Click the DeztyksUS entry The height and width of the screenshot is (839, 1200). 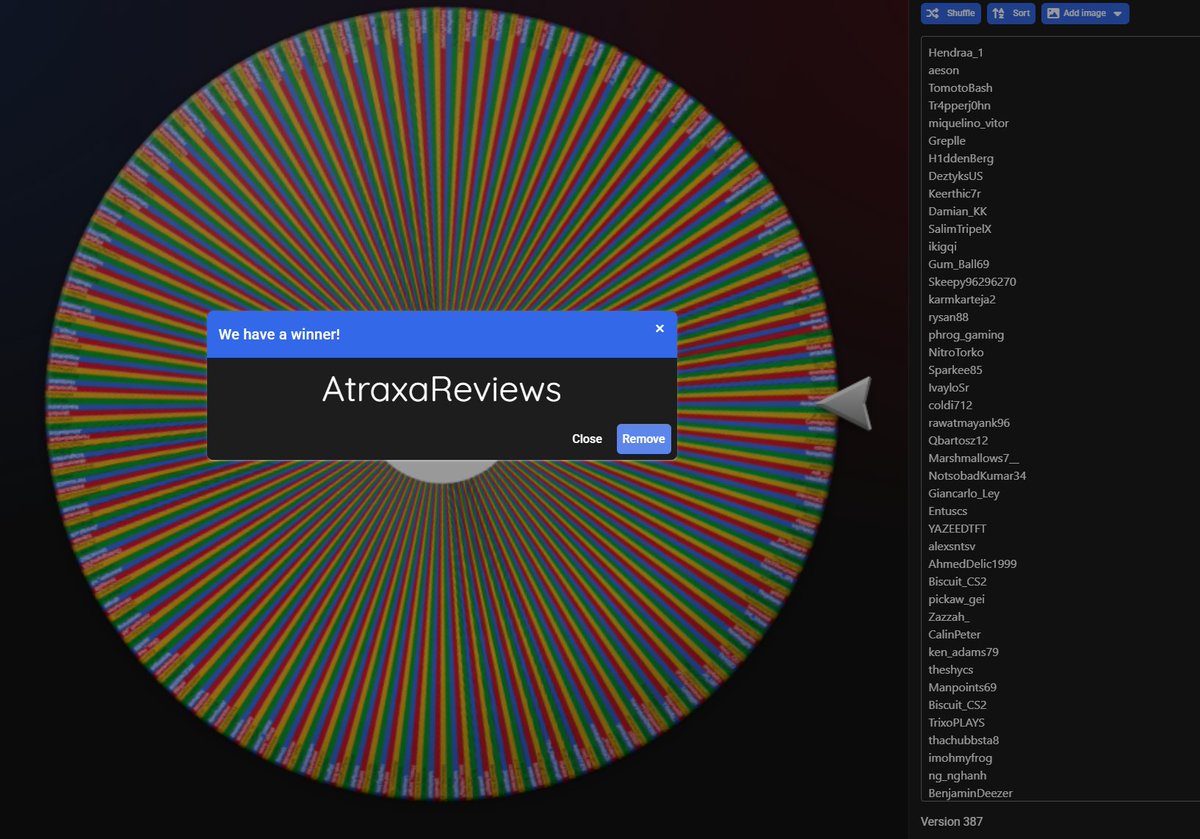(955, 176)
